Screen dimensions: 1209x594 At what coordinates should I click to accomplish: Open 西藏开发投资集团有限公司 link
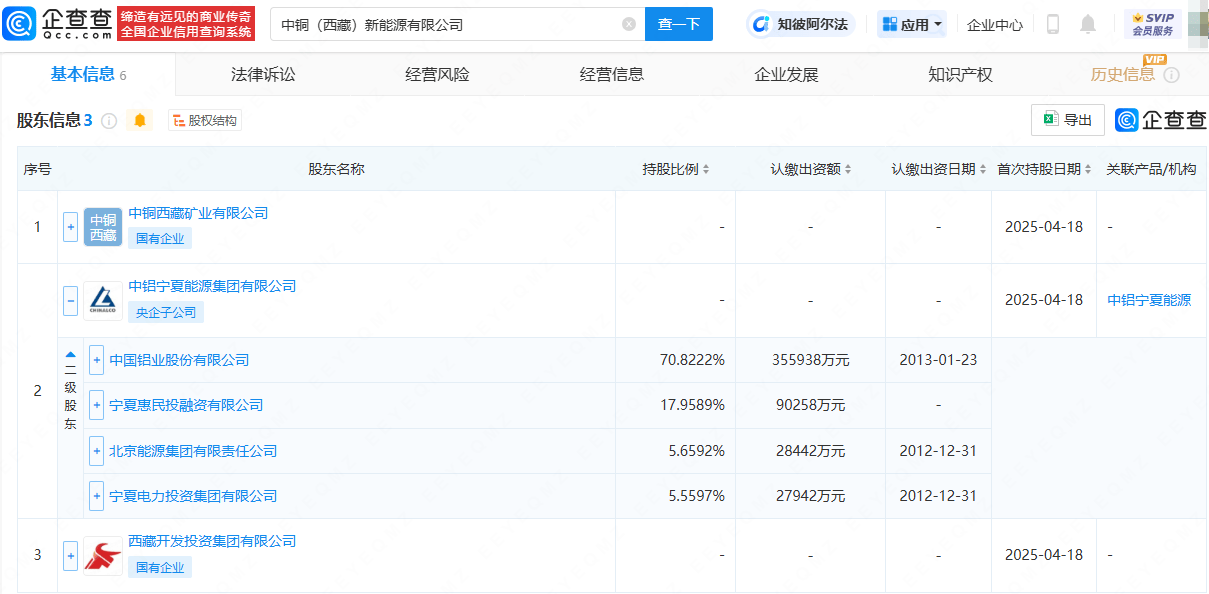coord(212,541)
